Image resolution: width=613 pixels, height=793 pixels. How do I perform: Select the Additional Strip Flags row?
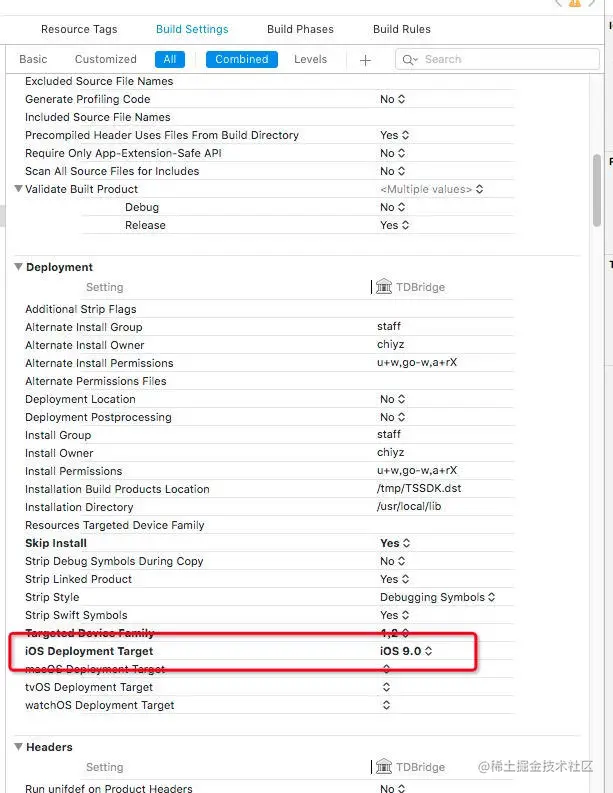(x=270, y=309)
